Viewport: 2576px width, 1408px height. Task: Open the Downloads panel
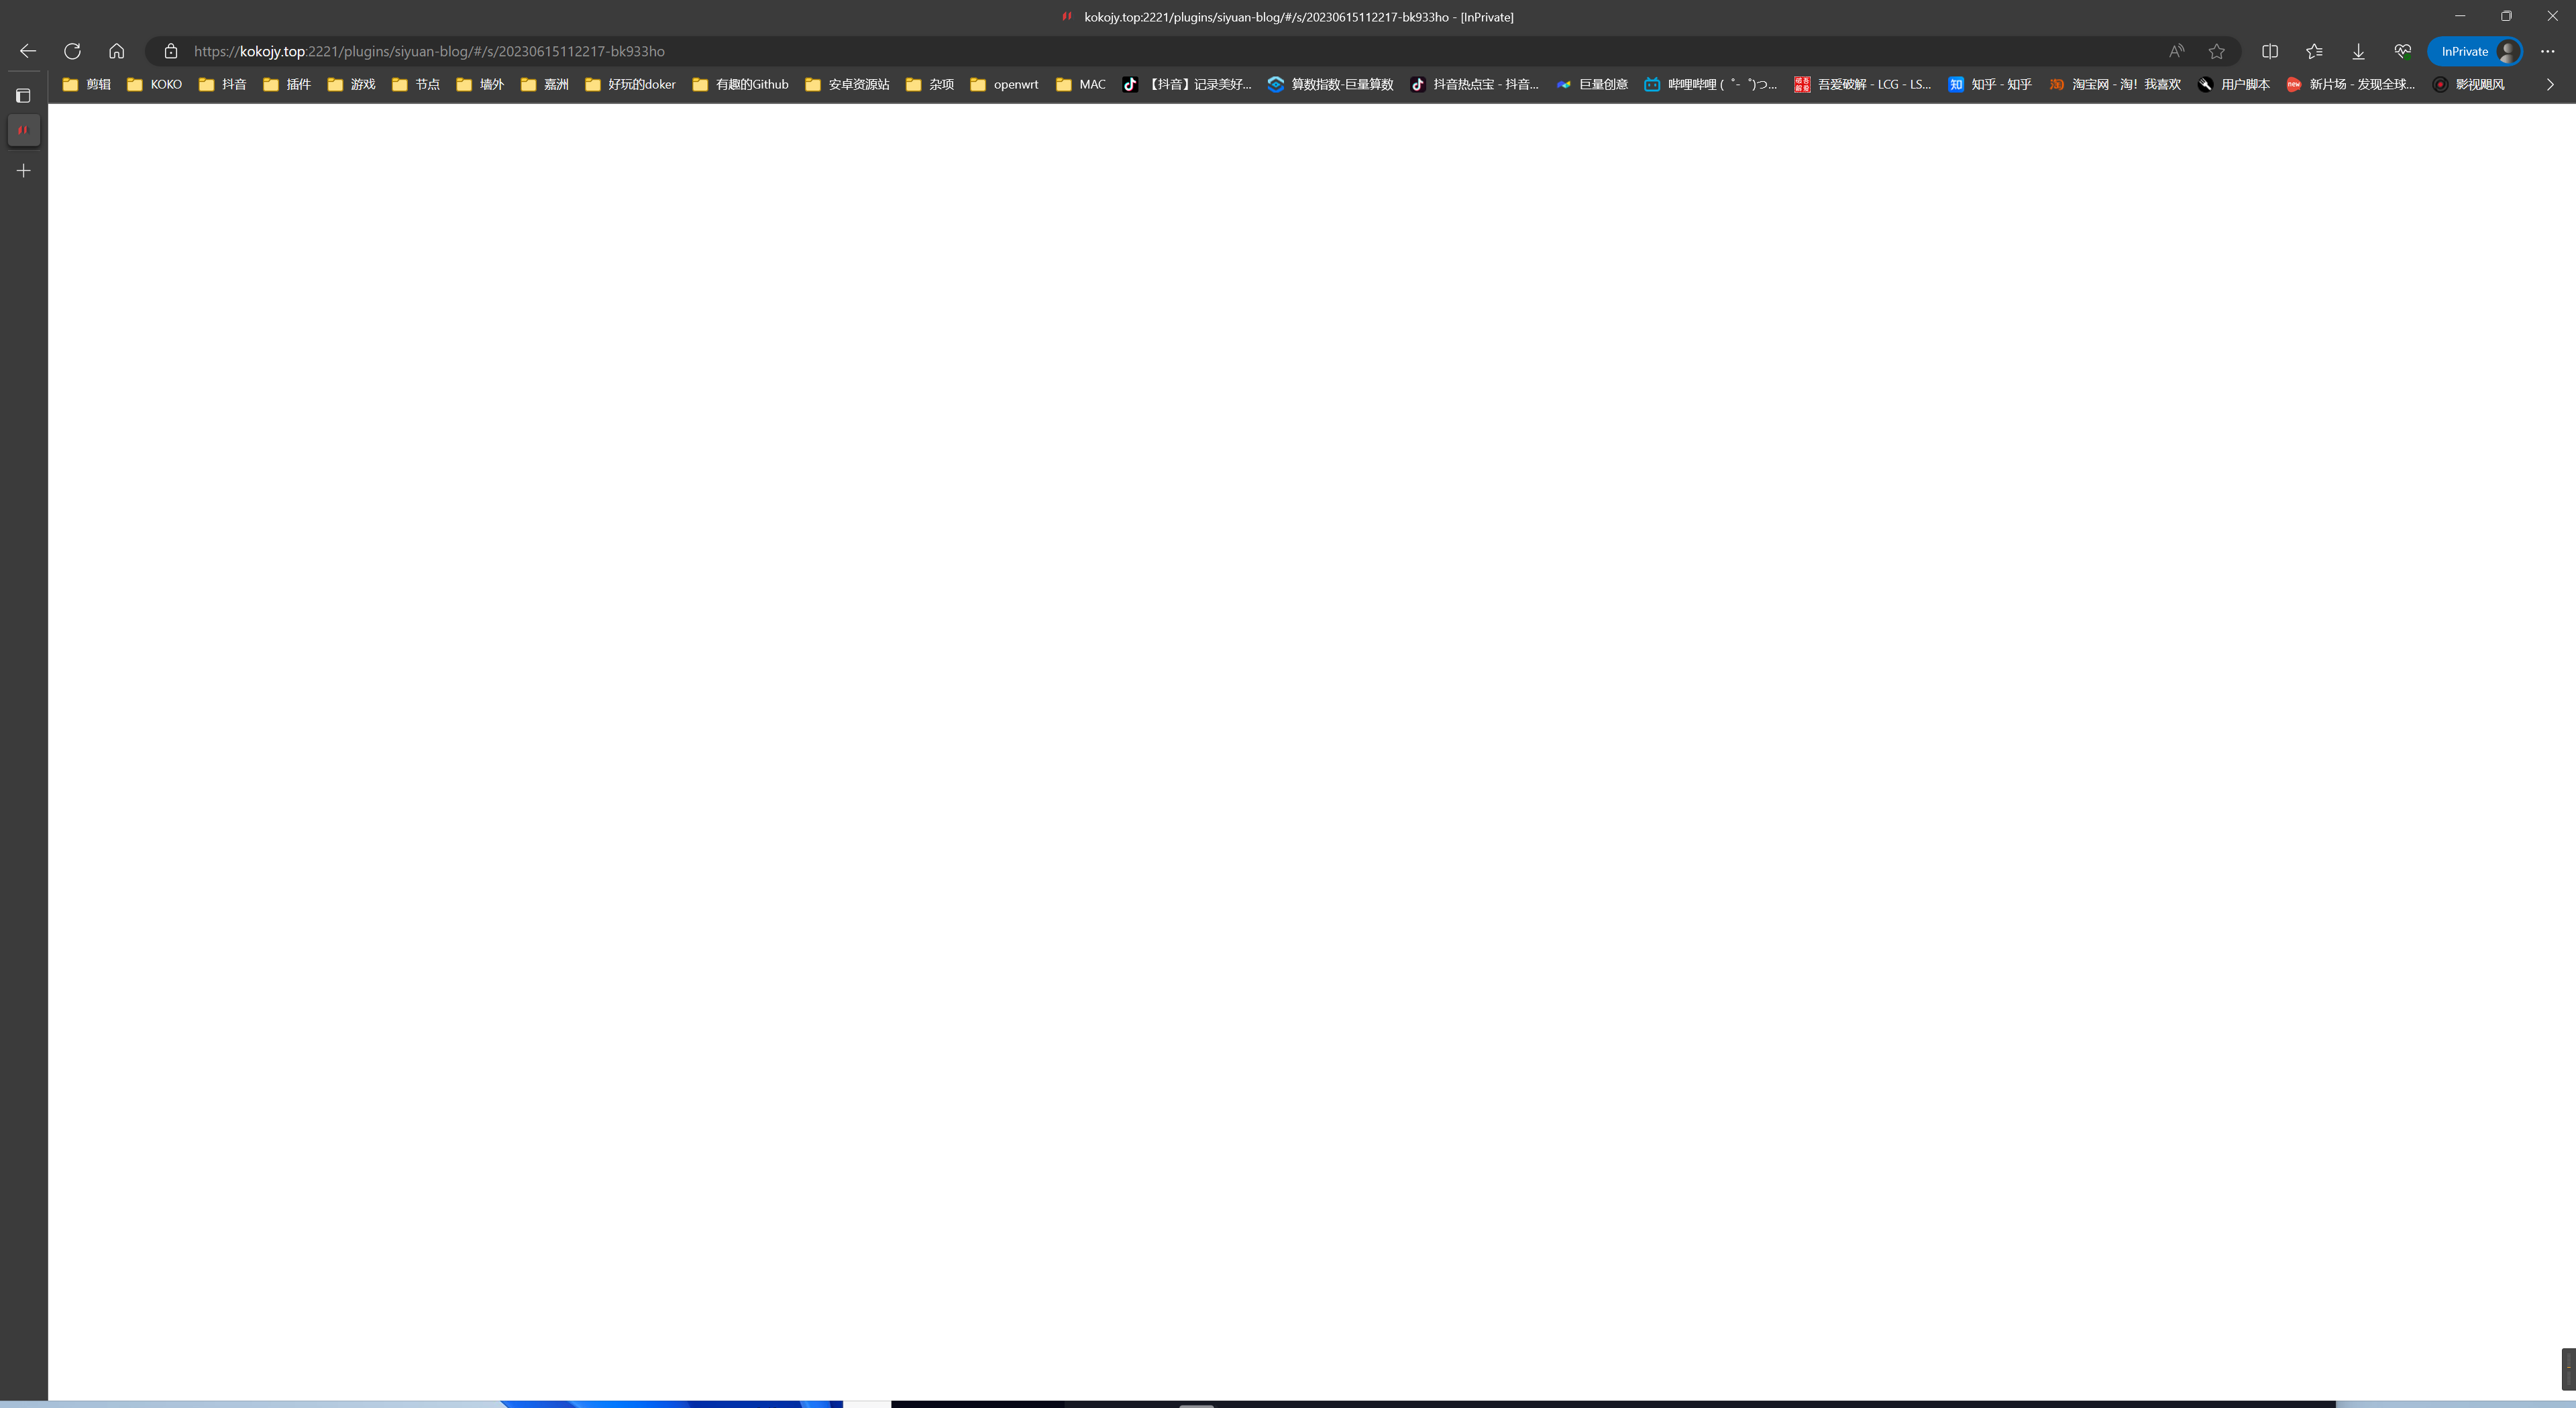[x=2358, y=51]
